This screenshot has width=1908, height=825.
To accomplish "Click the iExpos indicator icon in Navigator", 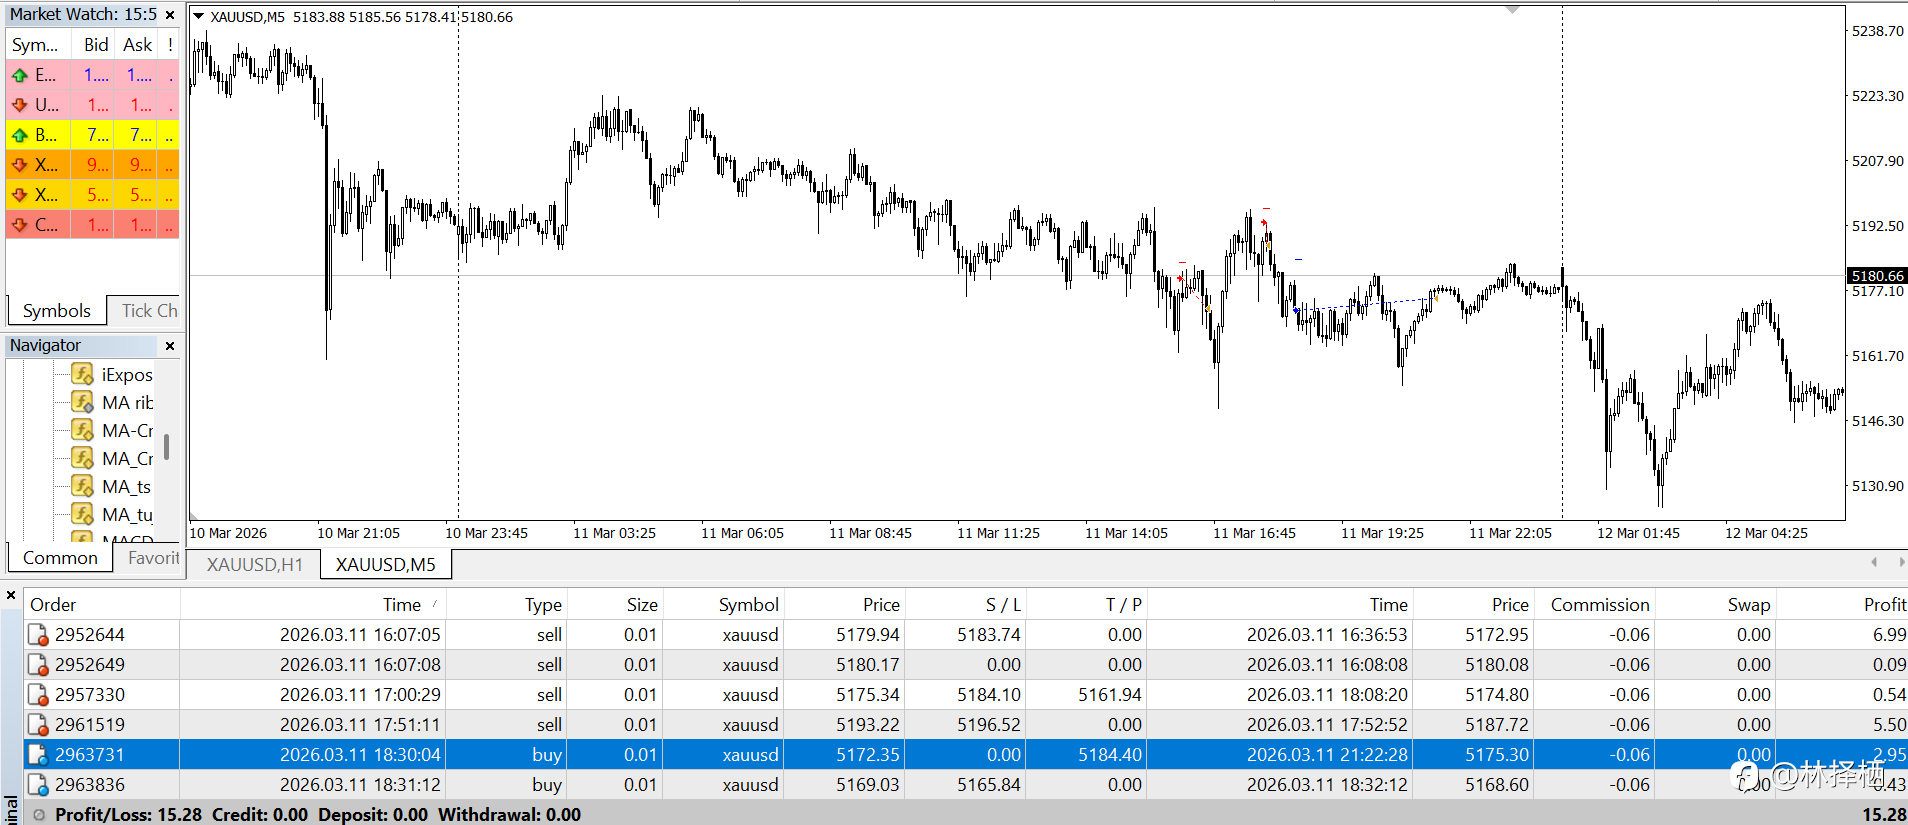I will [x=83, y=375].
